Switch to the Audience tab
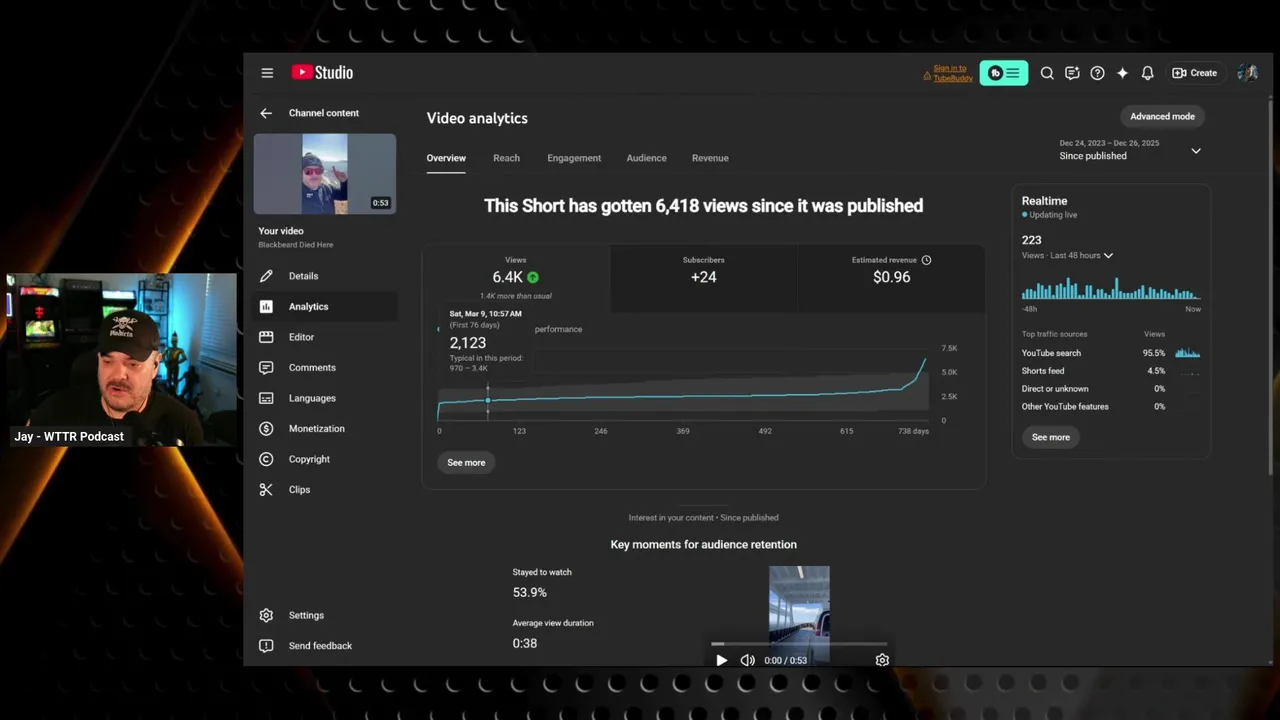Viewport: 1280px width, 720px height. (646, 158)
